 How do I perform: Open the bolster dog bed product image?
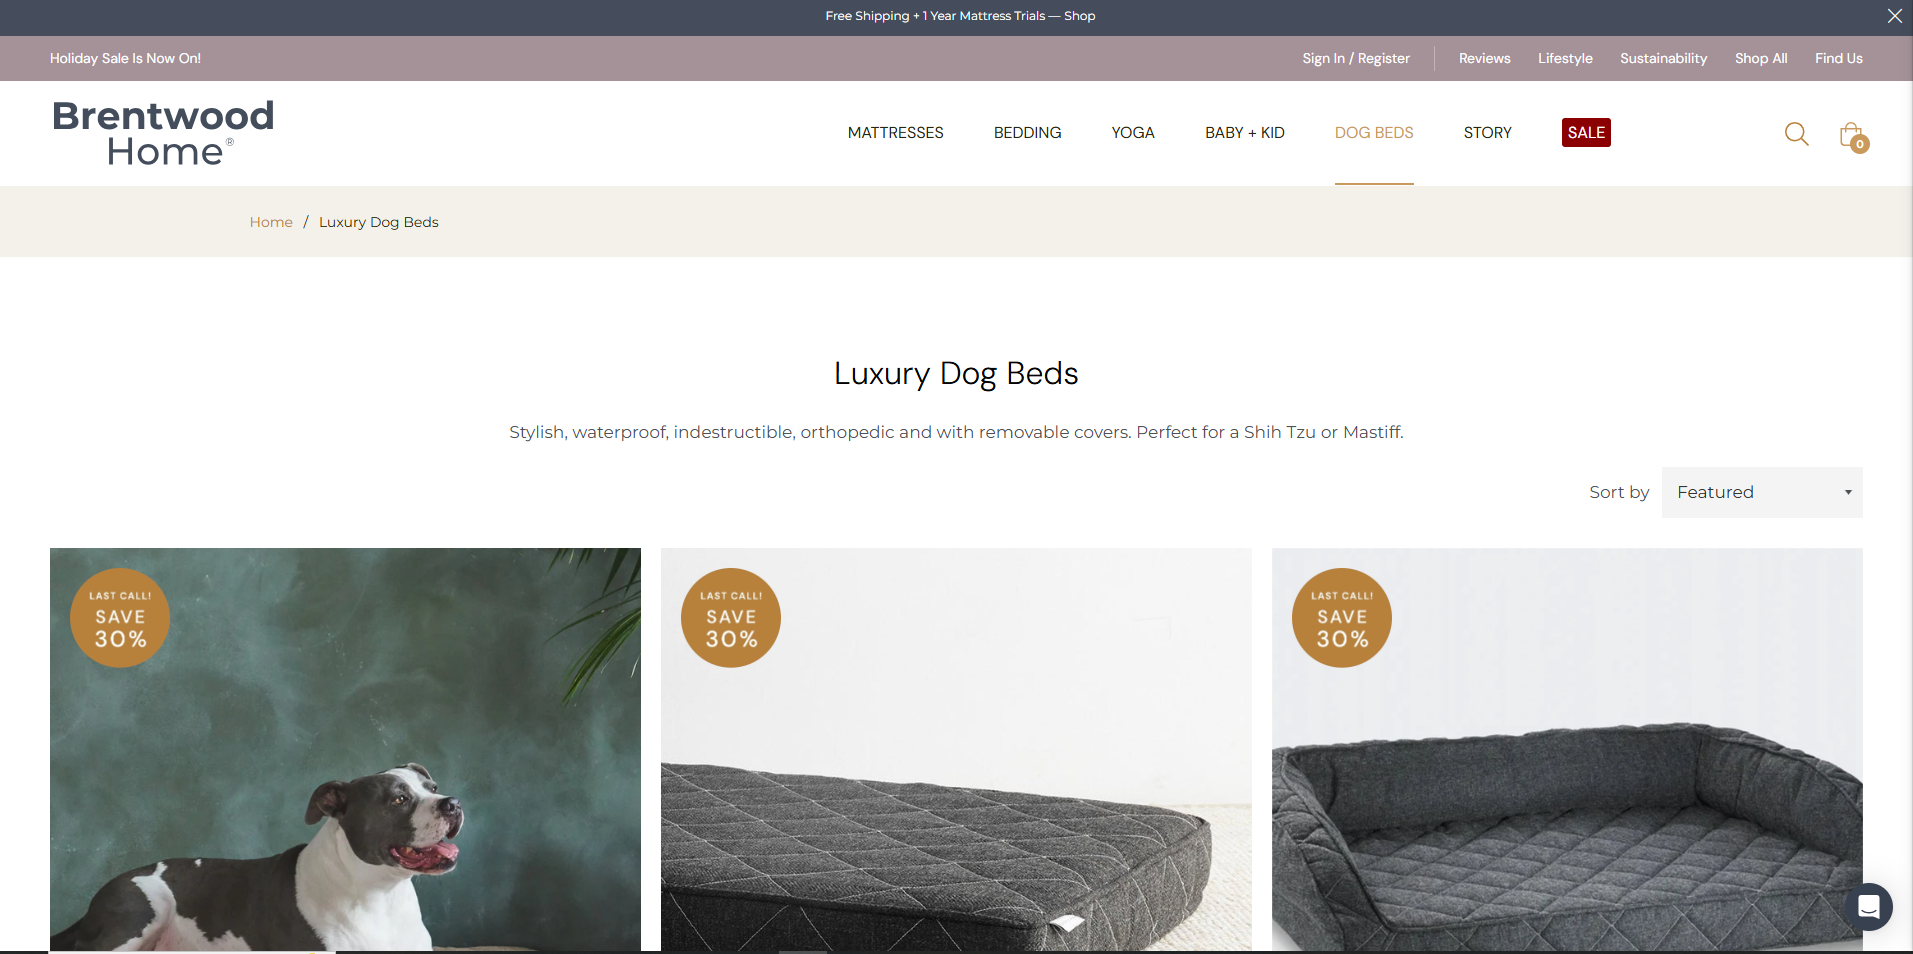pyautogui.click(x=1567, y=750)
